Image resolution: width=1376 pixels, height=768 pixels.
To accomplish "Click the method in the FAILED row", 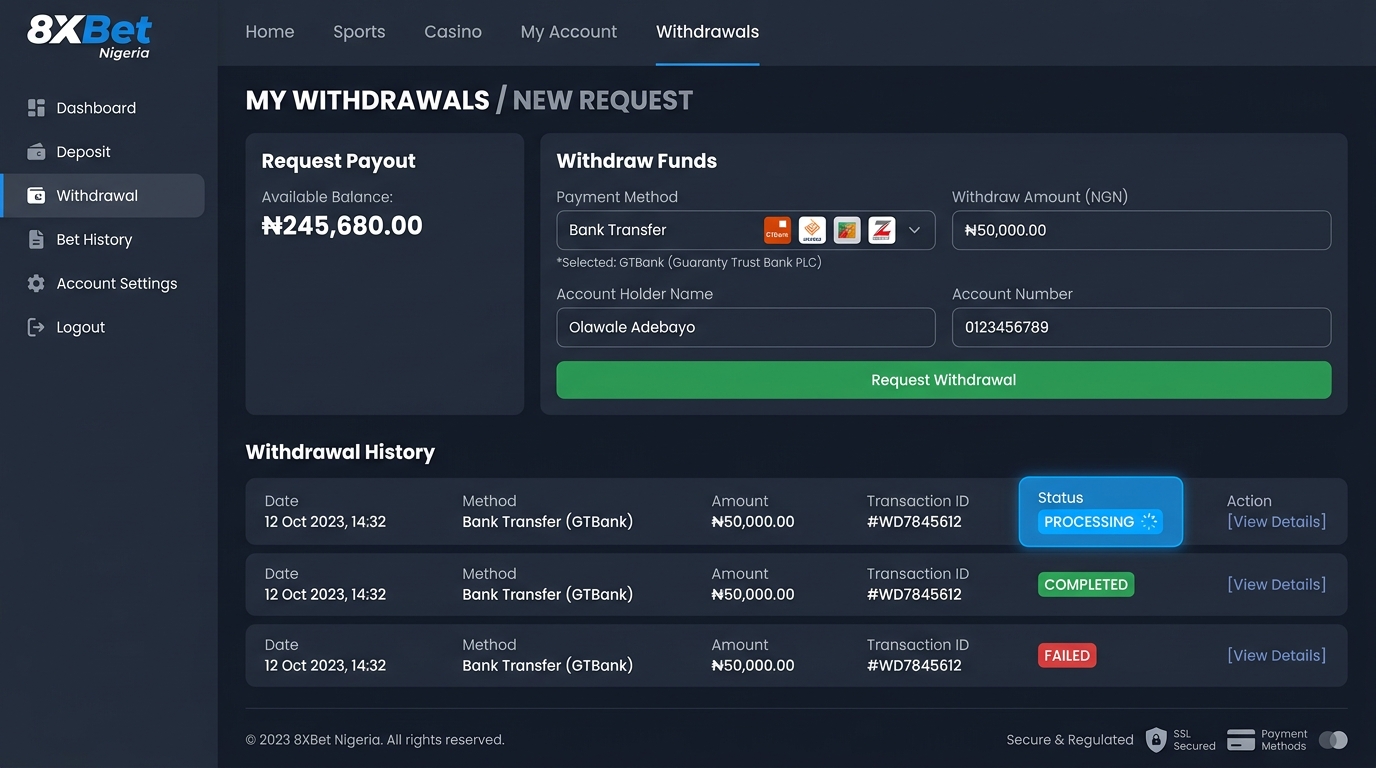I will pos(547,666).
